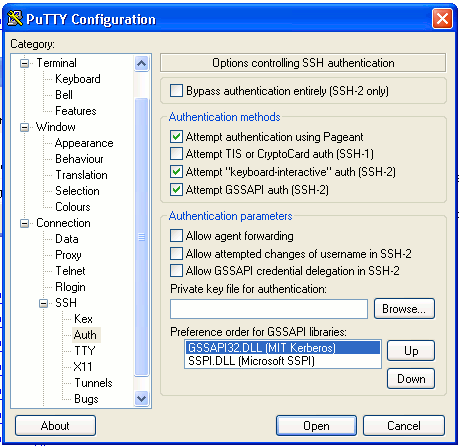Click the private key file field
Viewport: 459px width, 446px height.
pyautogui.click(x=269, y=309)
